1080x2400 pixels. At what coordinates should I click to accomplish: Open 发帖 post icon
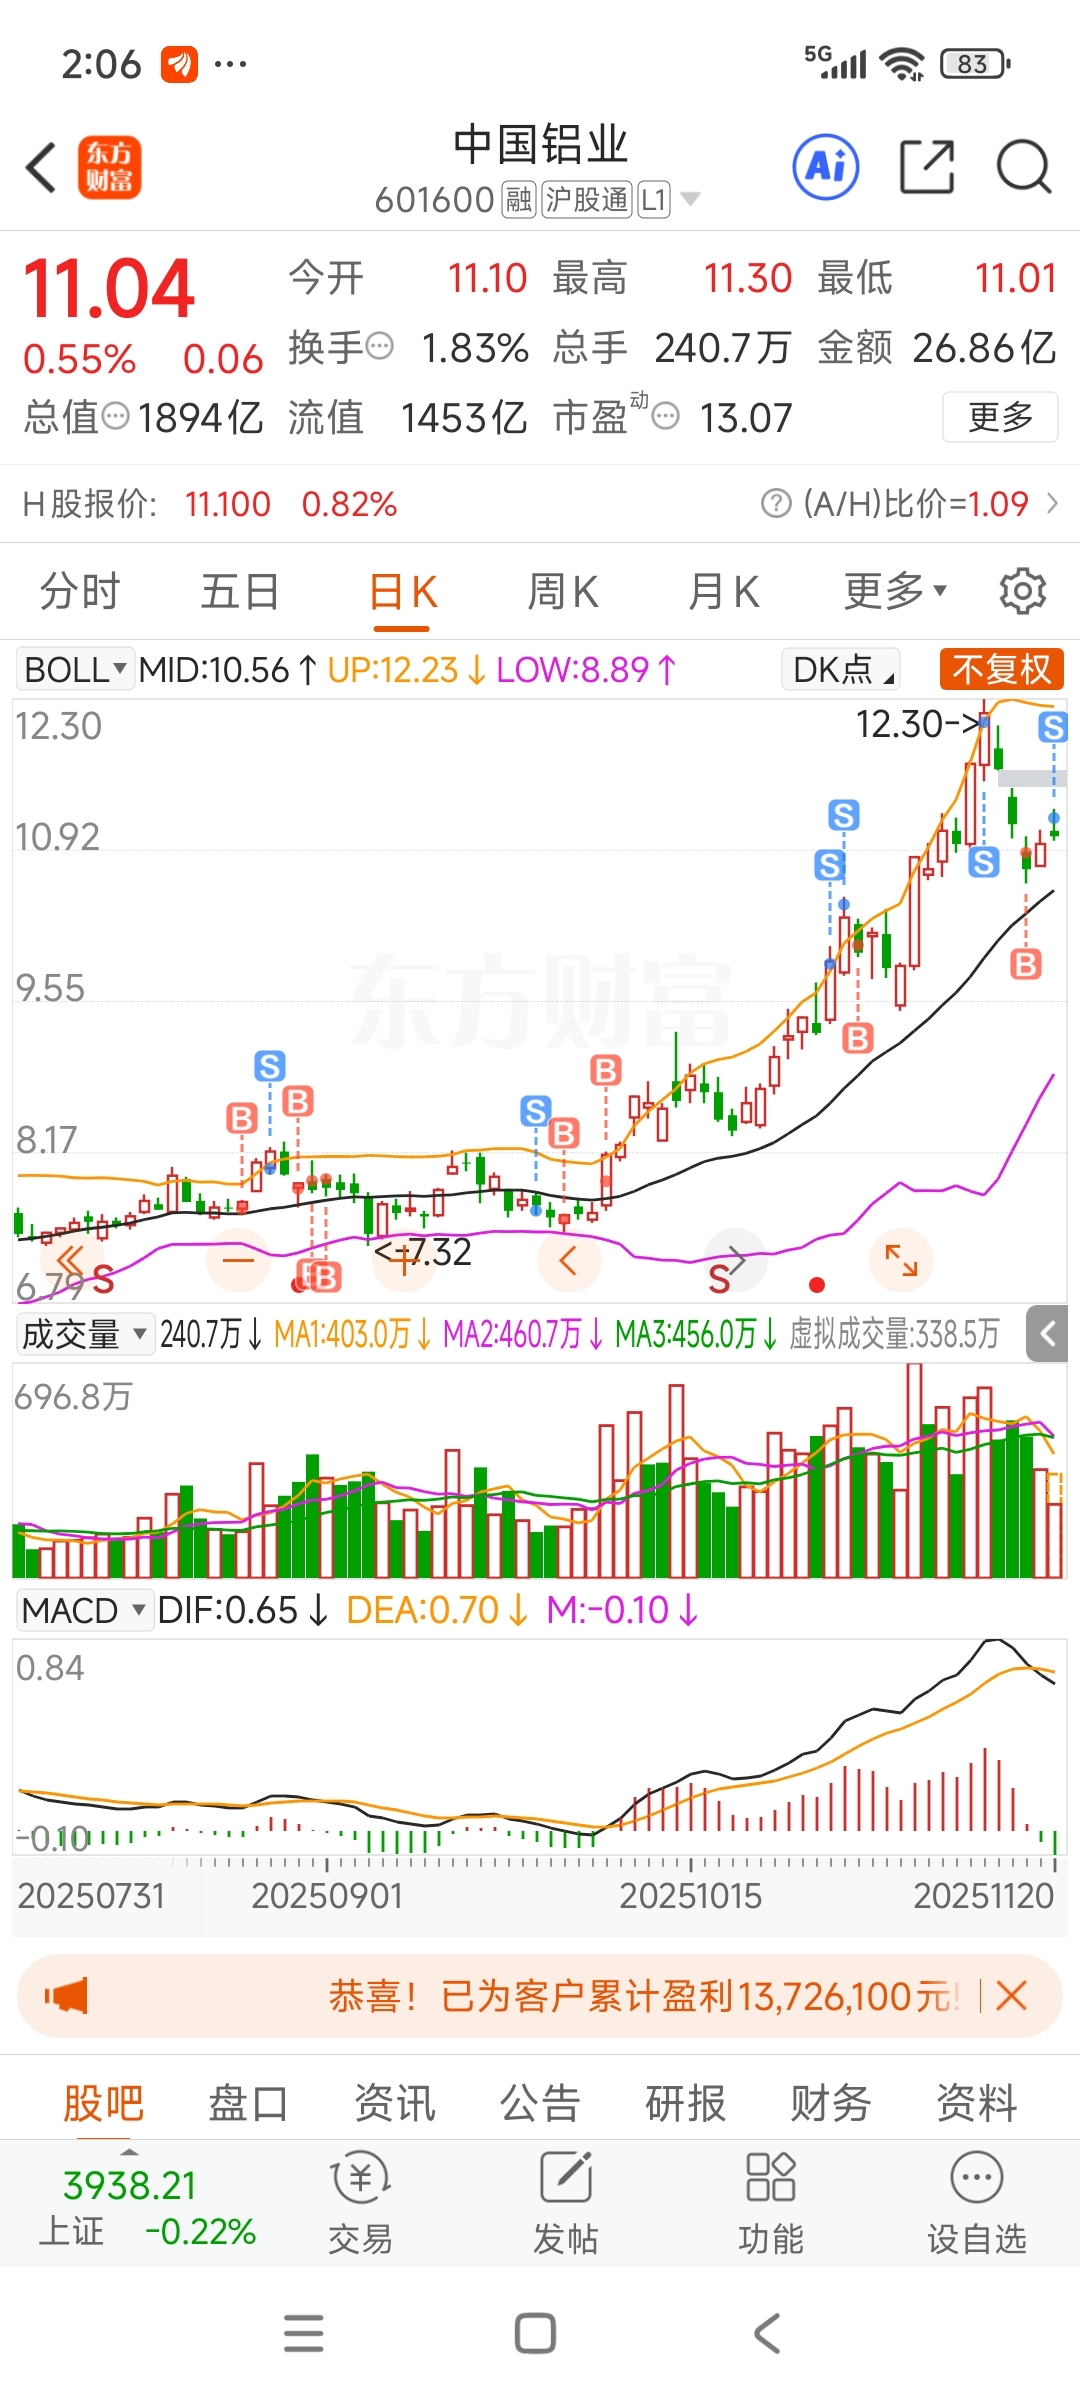pyautogui.click(x=566, y=2205)
